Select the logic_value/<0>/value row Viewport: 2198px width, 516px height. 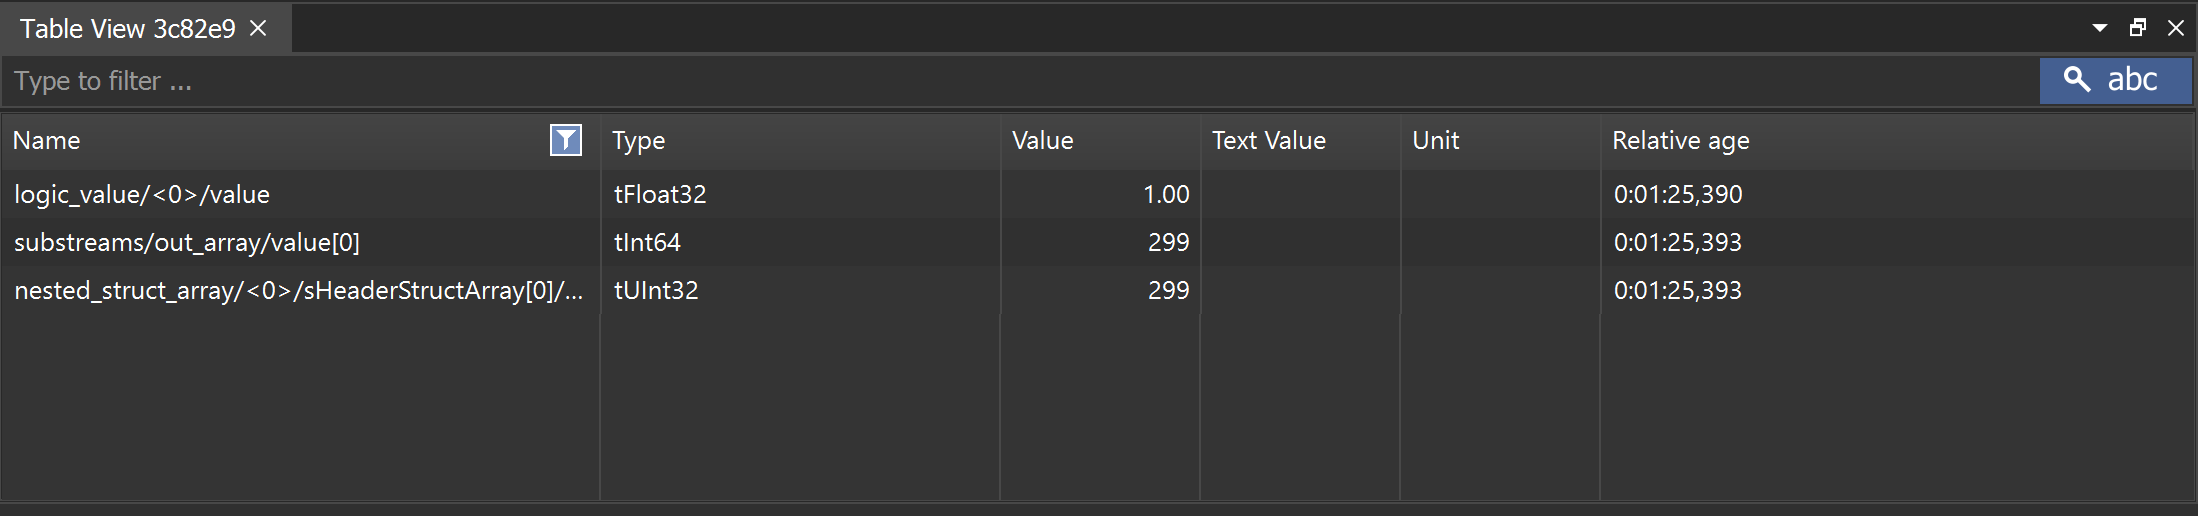(1098, 194)
